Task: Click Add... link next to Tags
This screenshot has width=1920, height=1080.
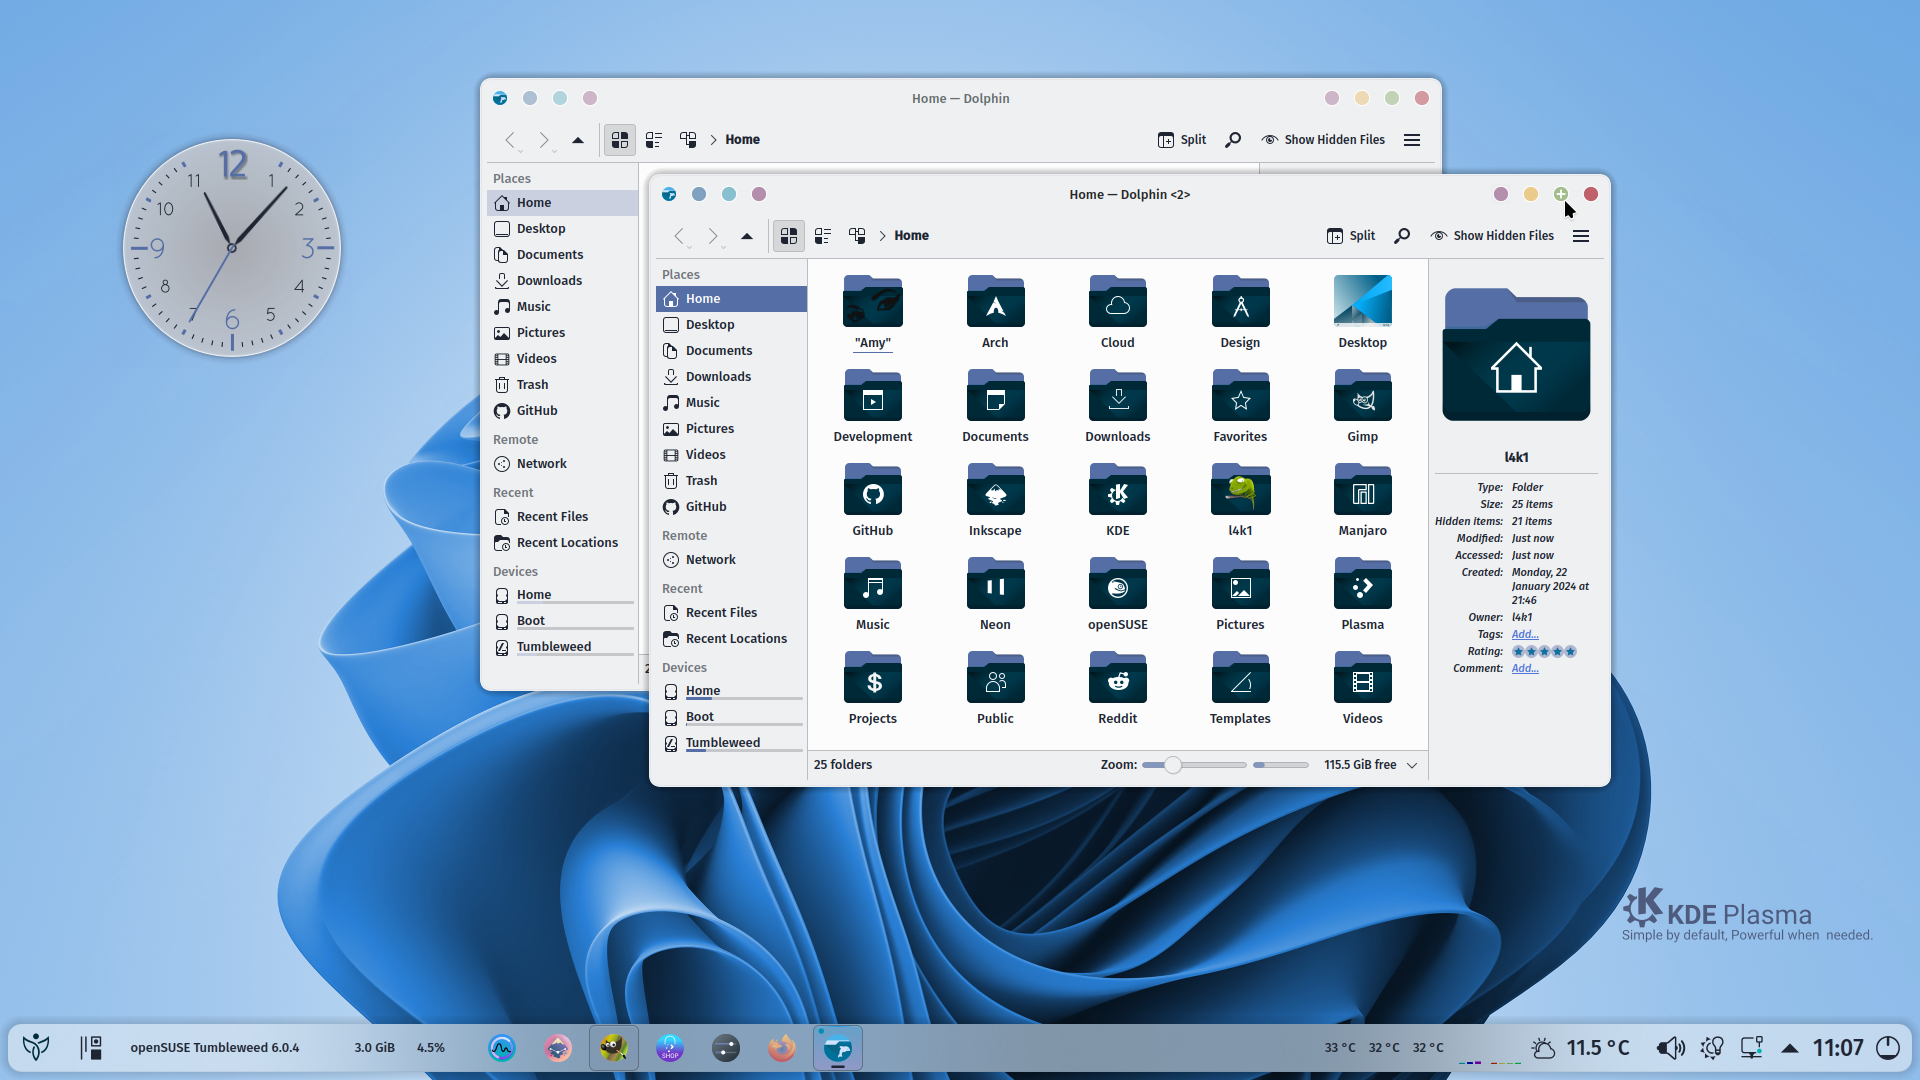Action: tap(1524, 634)
